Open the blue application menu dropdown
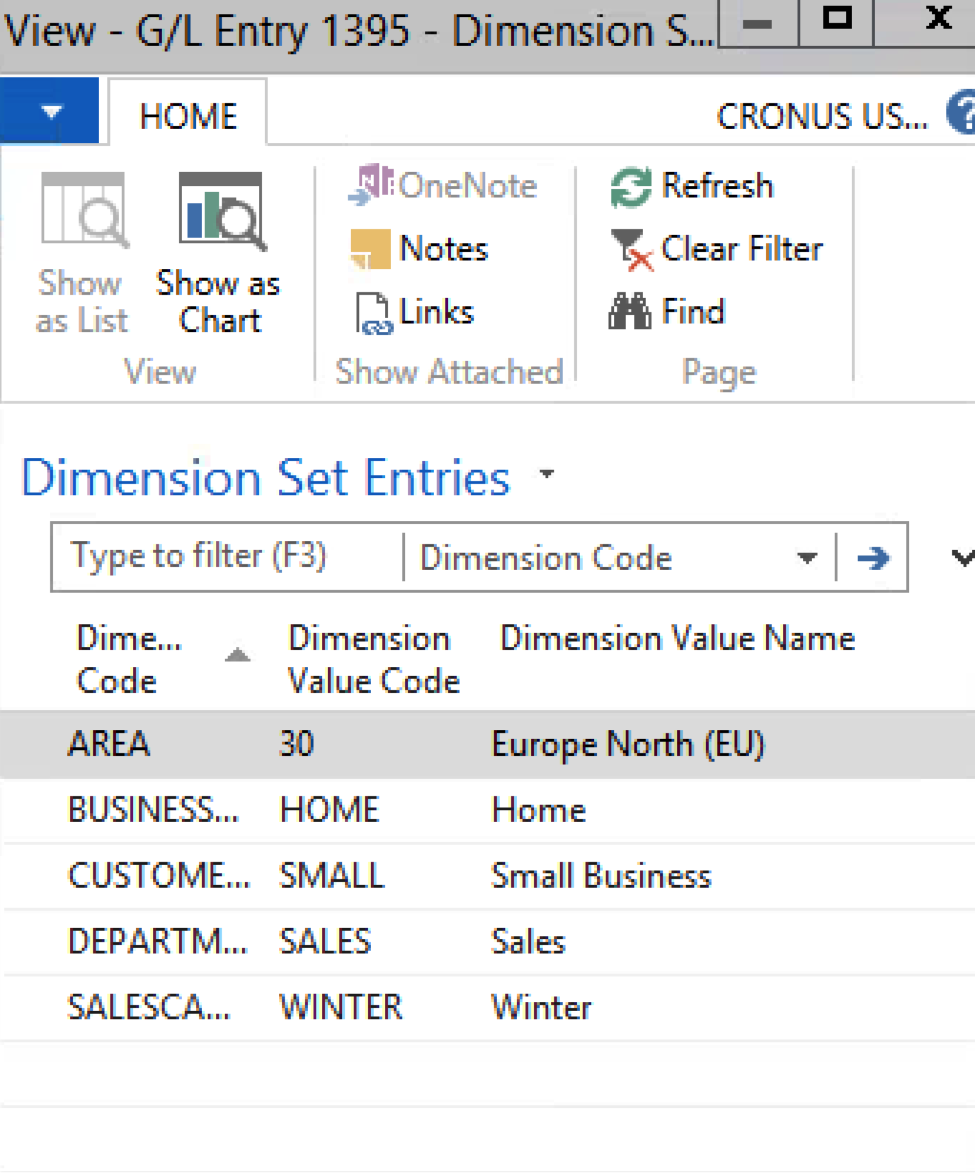The image size is (975, 1173). tap(50, 111)
